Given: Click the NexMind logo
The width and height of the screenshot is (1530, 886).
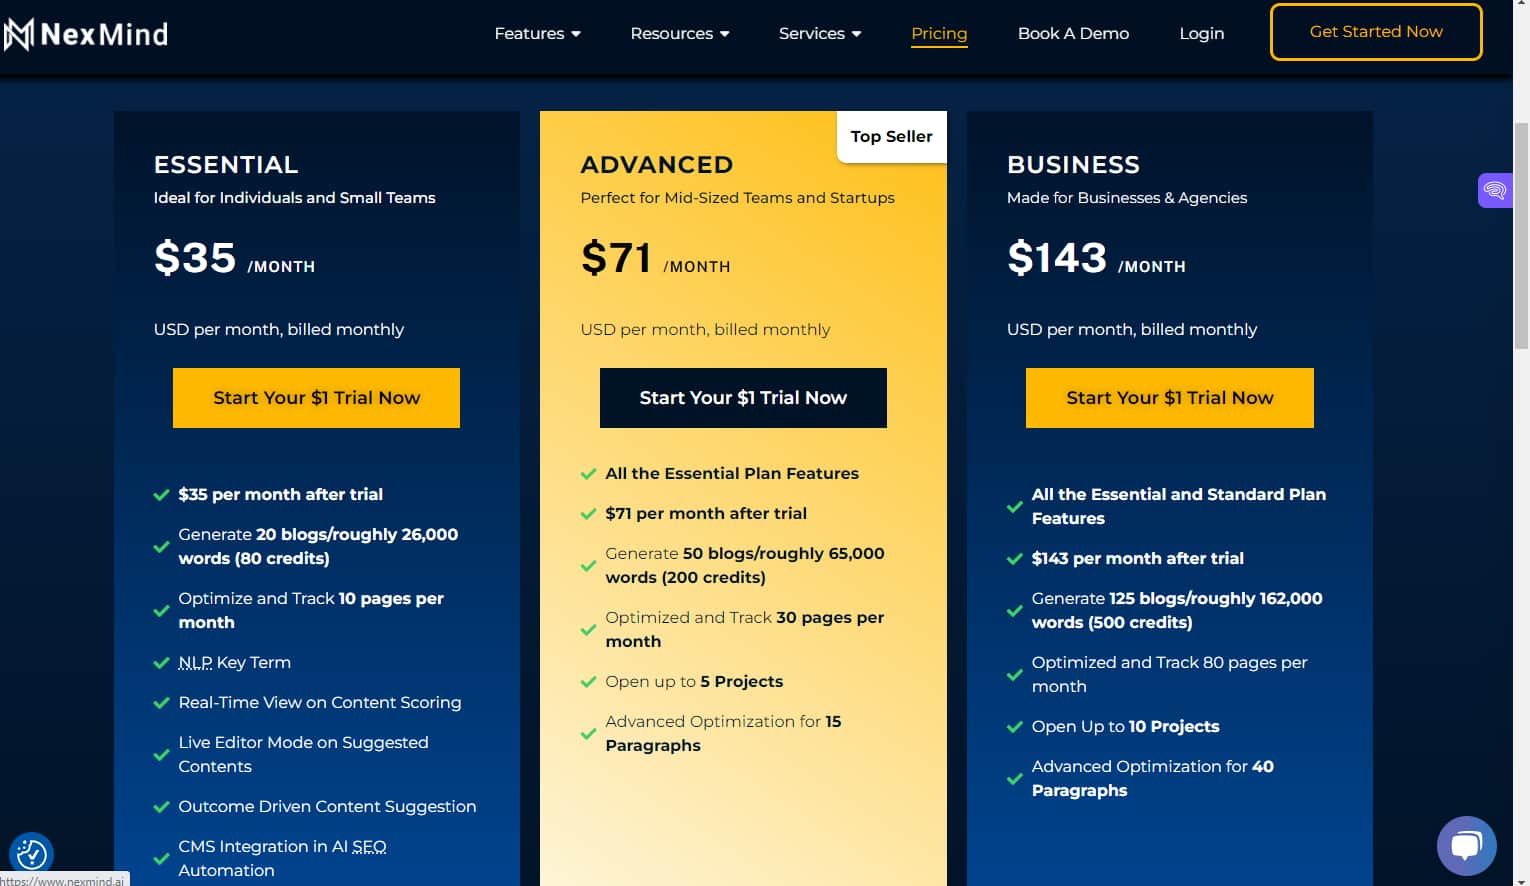Looking at the screenshot, I should tap(87, 33).
